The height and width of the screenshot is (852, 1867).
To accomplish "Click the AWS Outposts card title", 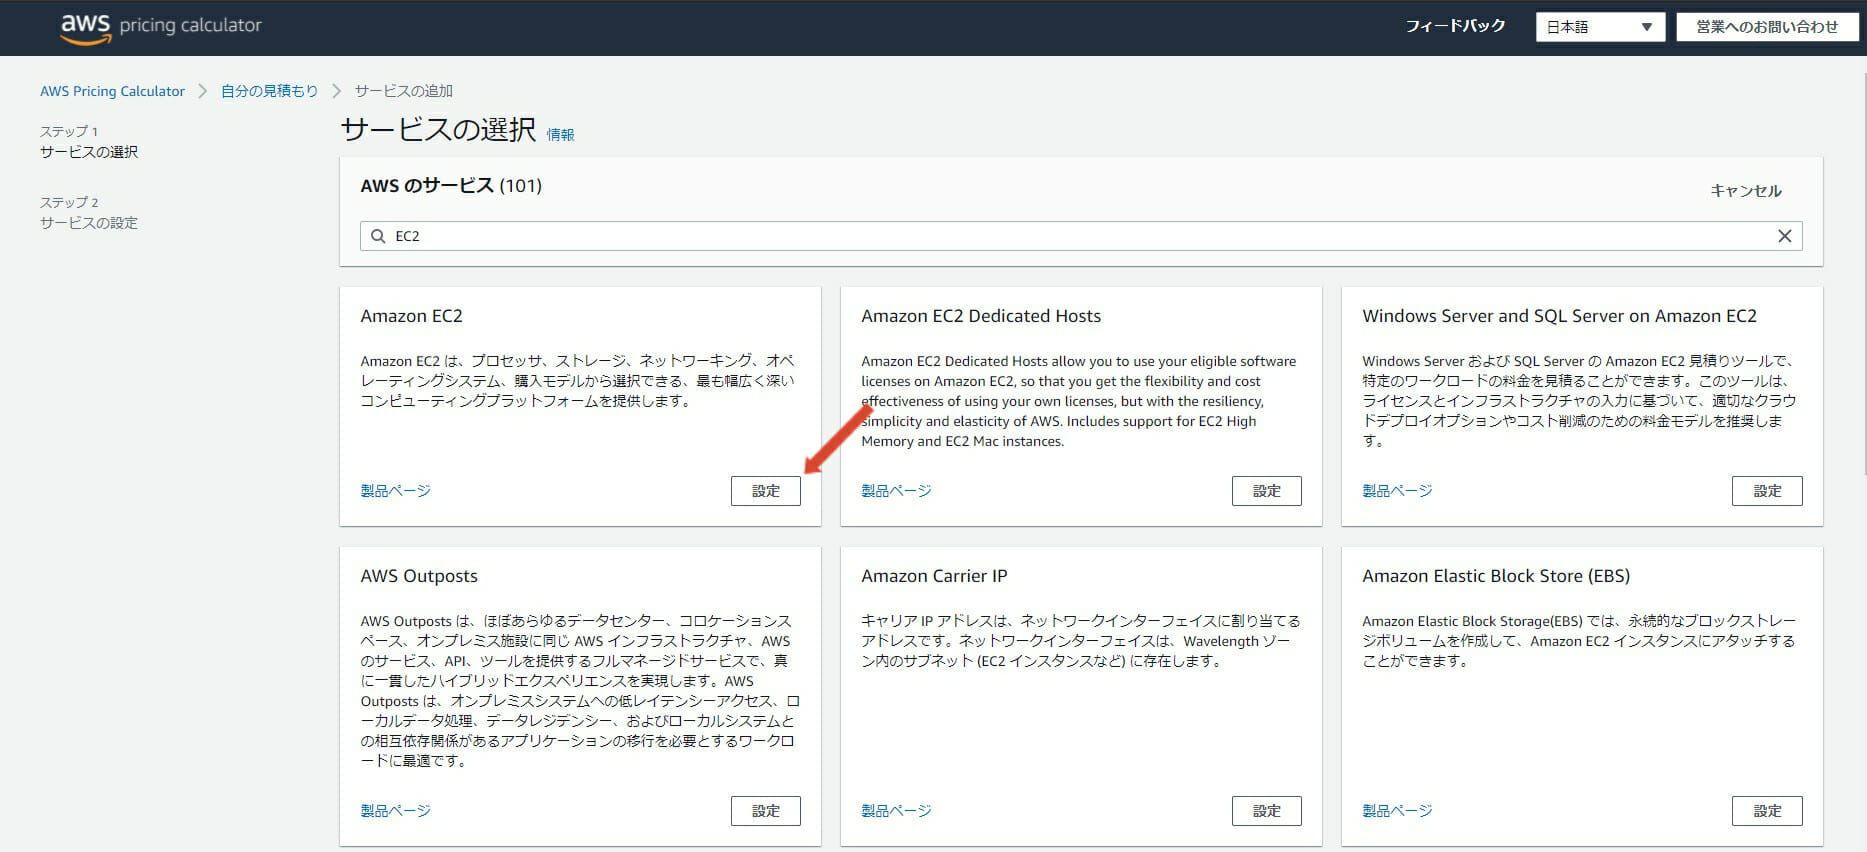I will (x=419, y=576).
